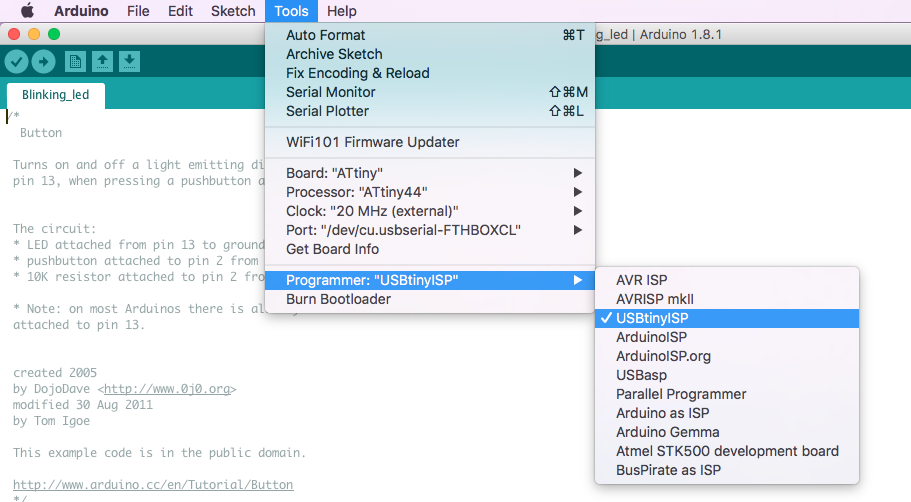
Task: Select AVRISP mkII programmer
Action: tap(727, 299)
